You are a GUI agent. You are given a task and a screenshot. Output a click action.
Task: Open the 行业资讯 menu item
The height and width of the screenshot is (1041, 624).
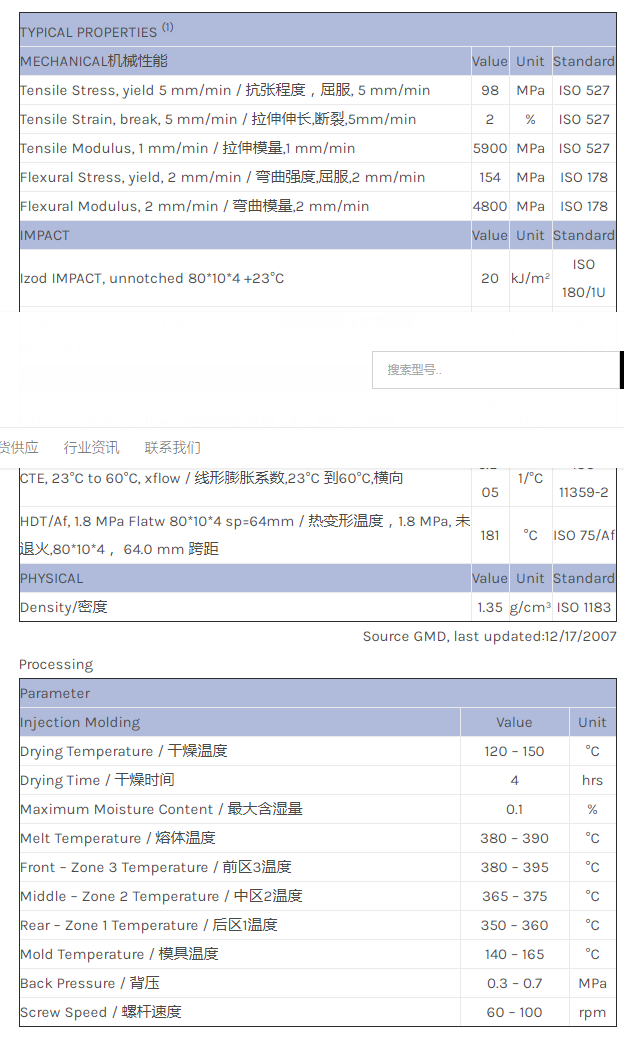[91, 447]
